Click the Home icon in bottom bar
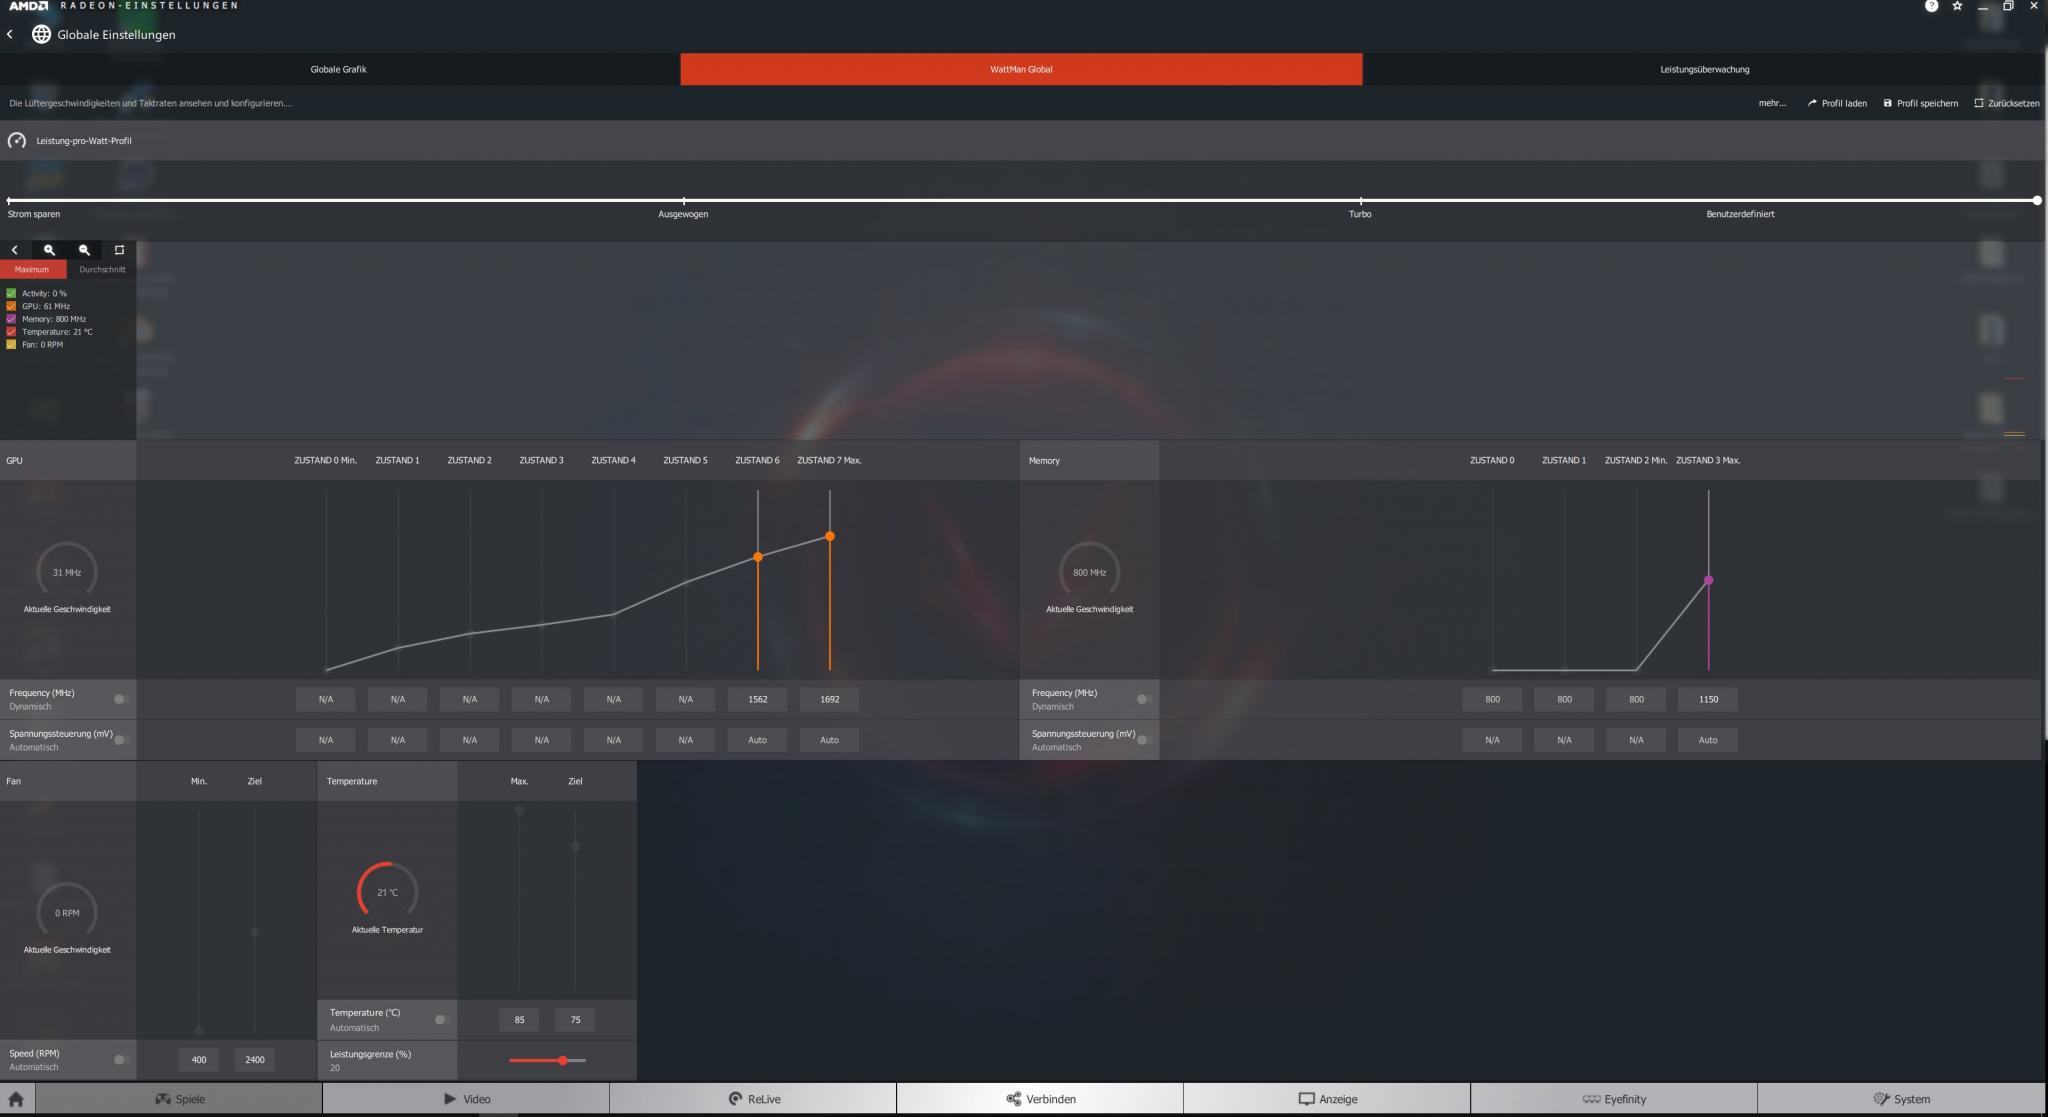Image resolution: width=2048 pixels, height=1117 pixels. (x=16, y=1099)
